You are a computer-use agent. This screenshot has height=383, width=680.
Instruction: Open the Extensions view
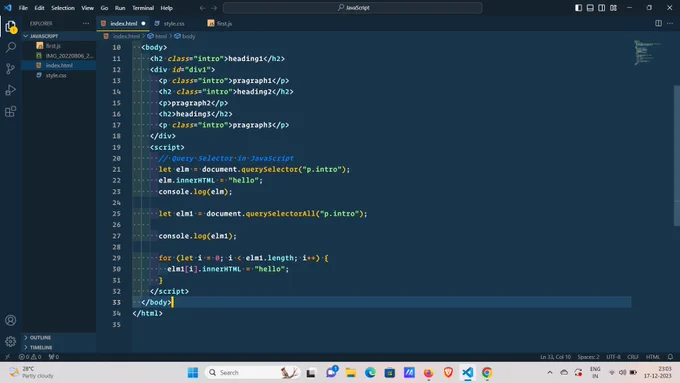[10, 111]
